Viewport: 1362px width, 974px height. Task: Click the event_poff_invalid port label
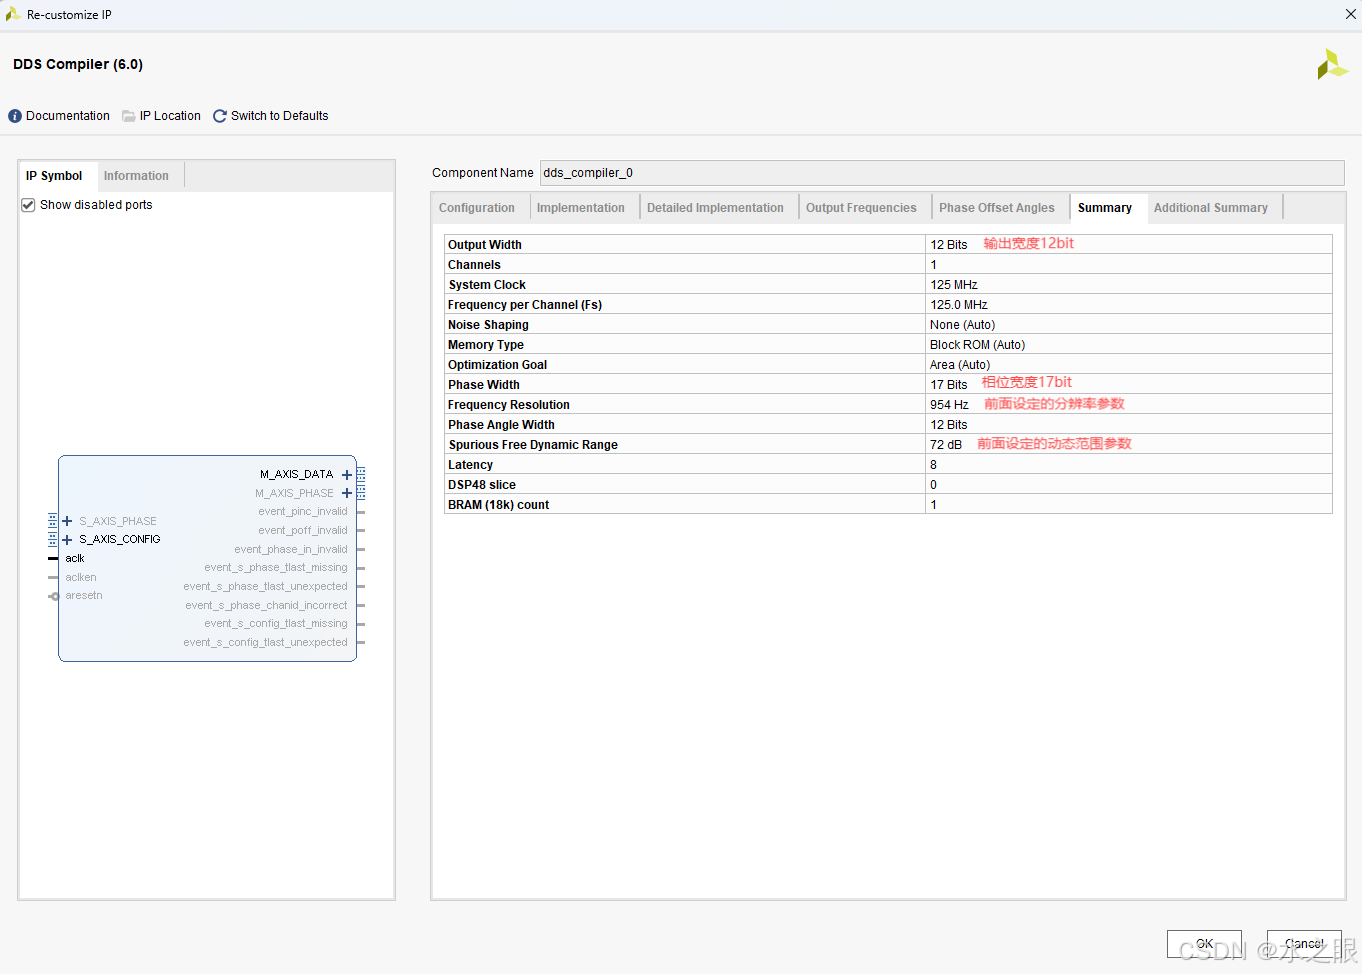point(303,531)
